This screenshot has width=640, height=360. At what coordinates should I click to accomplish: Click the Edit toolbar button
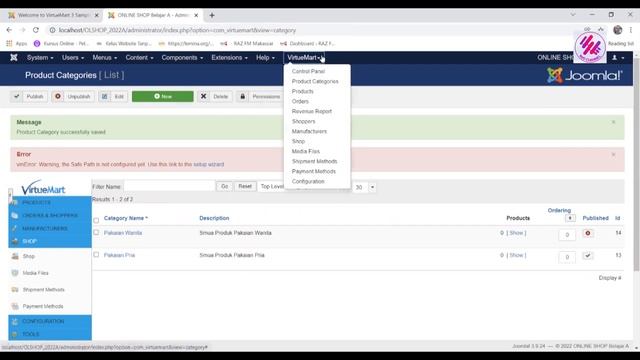pyautogui.click(x=113, y=96)
